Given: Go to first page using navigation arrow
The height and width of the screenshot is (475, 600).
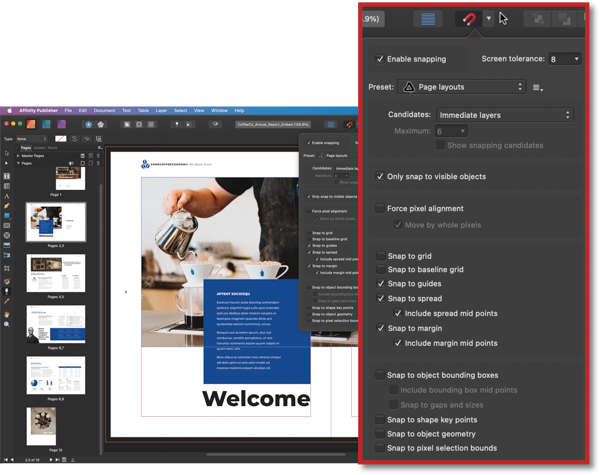Looking at the screenshot, I should pyautogui.click(x=5, y=459).
